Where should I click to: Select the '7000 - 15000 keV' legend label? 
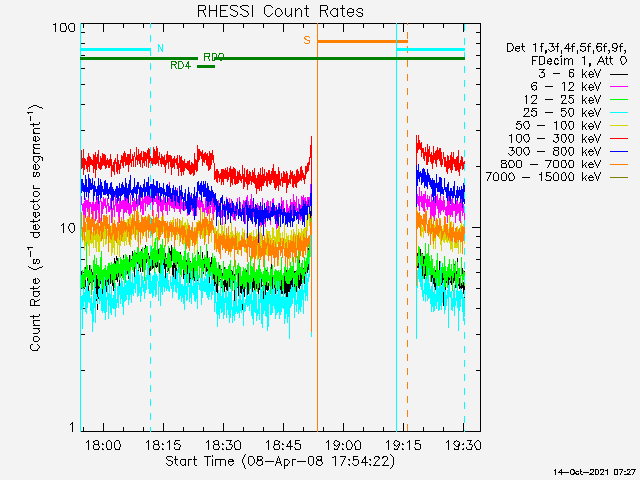coord(544,177)
